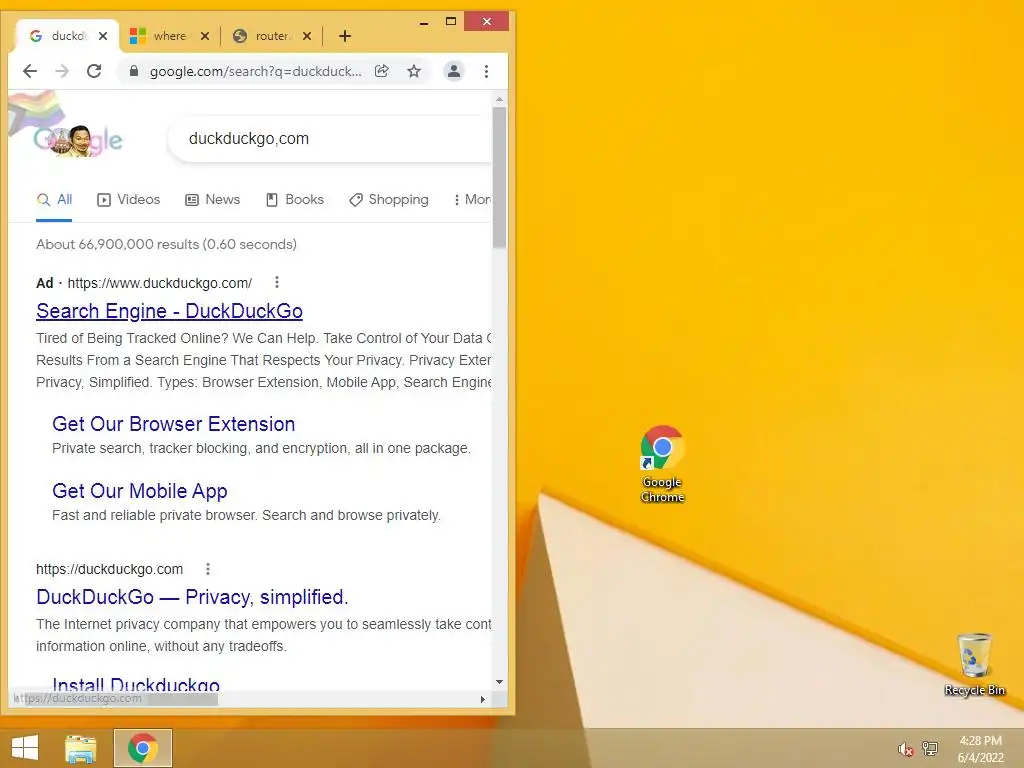
Task: Click the scrollbar down arrow
Action: click(x=500, y=682)
